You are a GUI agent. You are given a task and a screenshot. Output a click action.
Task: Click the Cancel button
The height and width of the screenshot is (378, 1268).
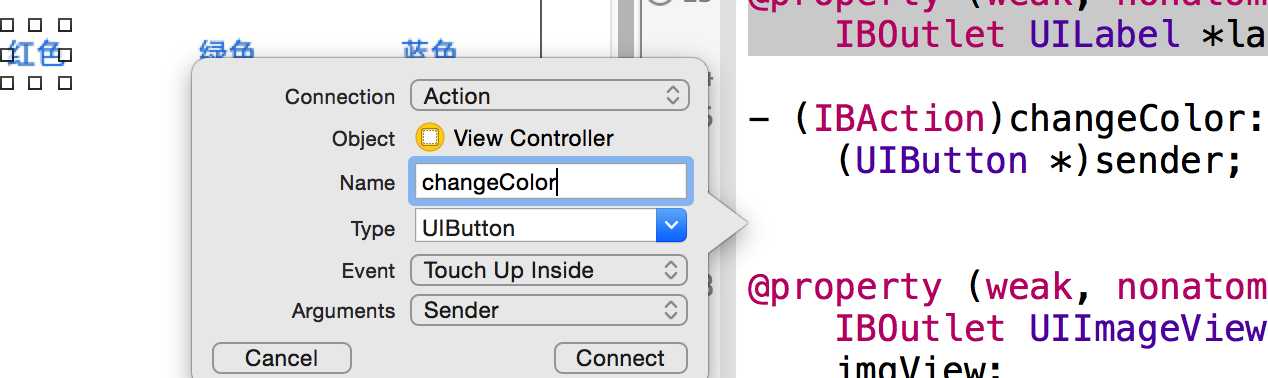(x=282, y=358)
